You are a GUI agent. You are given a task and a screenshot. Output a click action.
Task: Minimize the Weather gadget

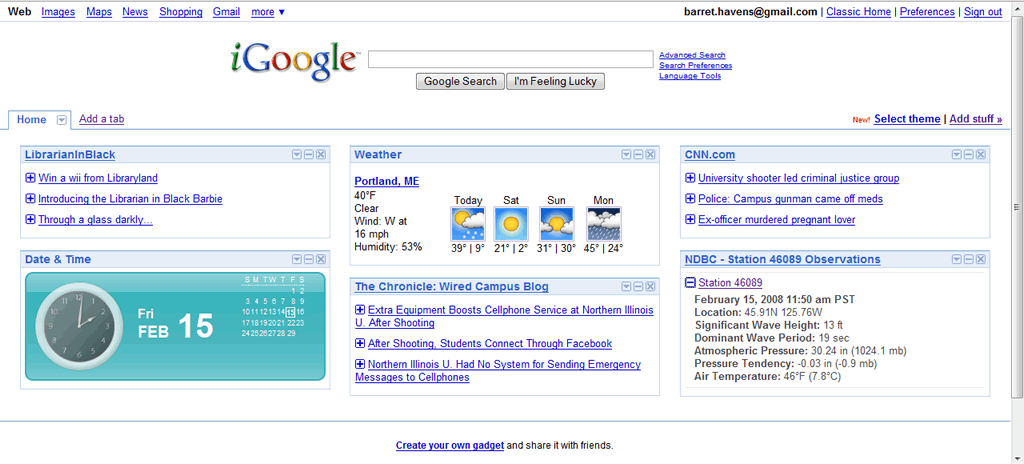coord(638,155)
